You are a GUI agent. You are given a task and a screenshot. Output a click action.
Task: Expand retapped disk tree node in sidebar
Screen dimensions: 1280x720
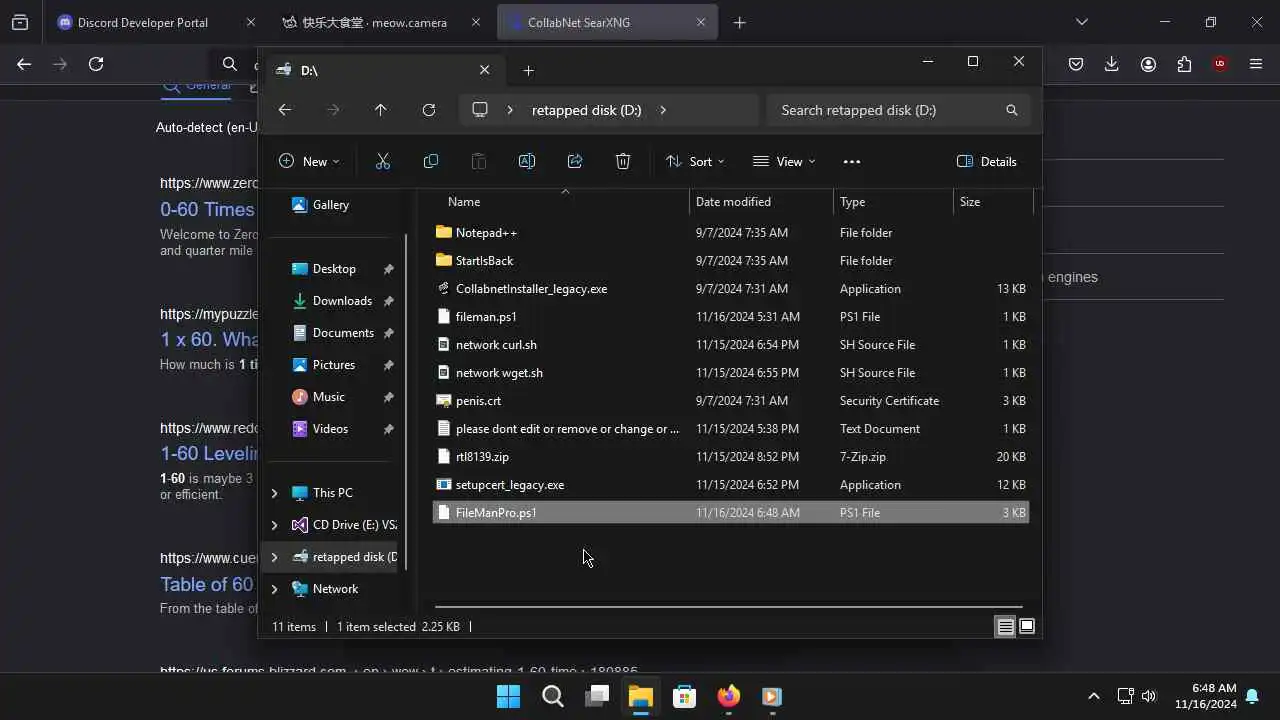pos(275,557)
